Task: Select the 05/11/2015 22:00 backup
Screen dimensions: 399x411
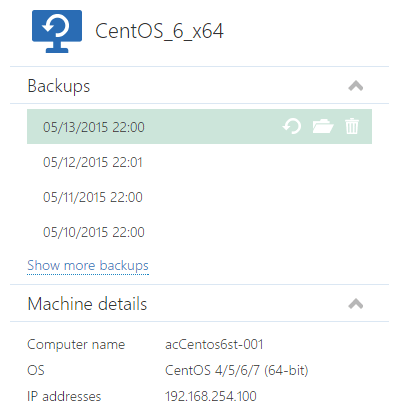Action: click(x=199, y=197)
